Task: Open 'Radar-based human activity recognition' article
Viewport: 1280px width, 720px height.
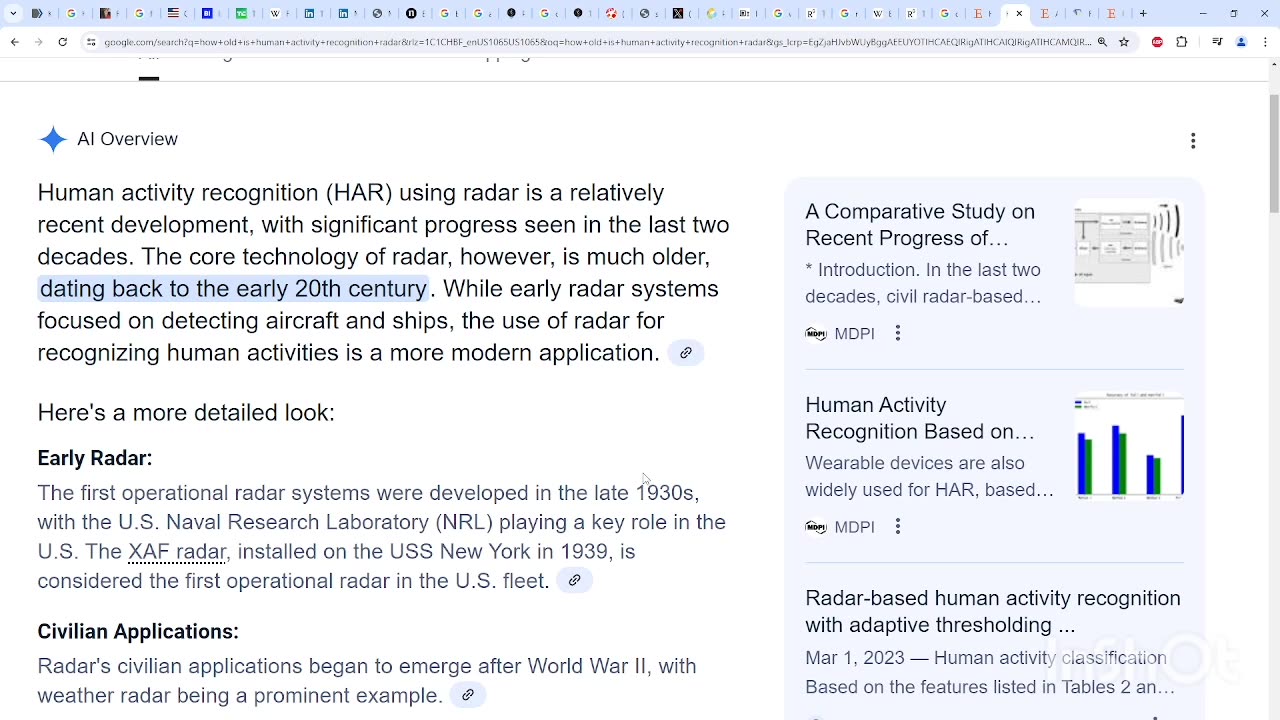Action: pyautogui.click(x=993, y=611)
